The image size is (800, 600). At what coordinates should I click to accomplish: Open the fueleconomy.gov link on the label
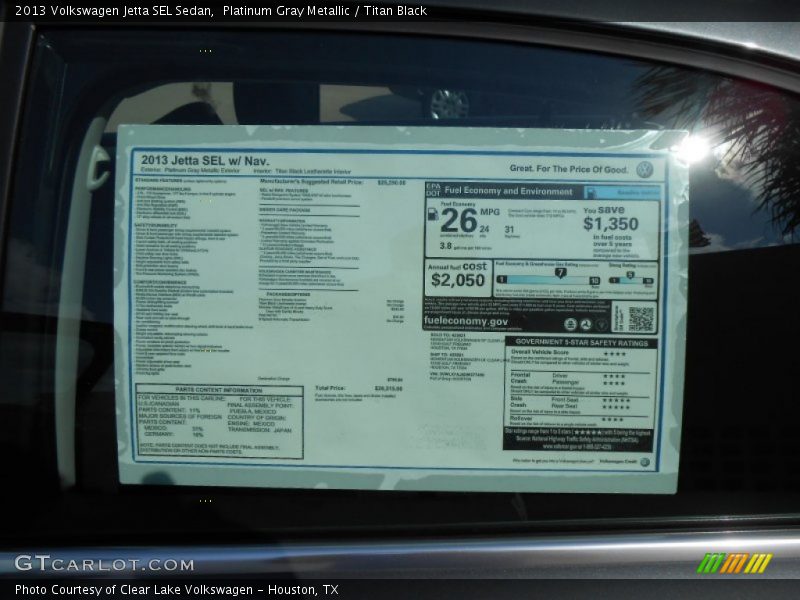point(465,321)
